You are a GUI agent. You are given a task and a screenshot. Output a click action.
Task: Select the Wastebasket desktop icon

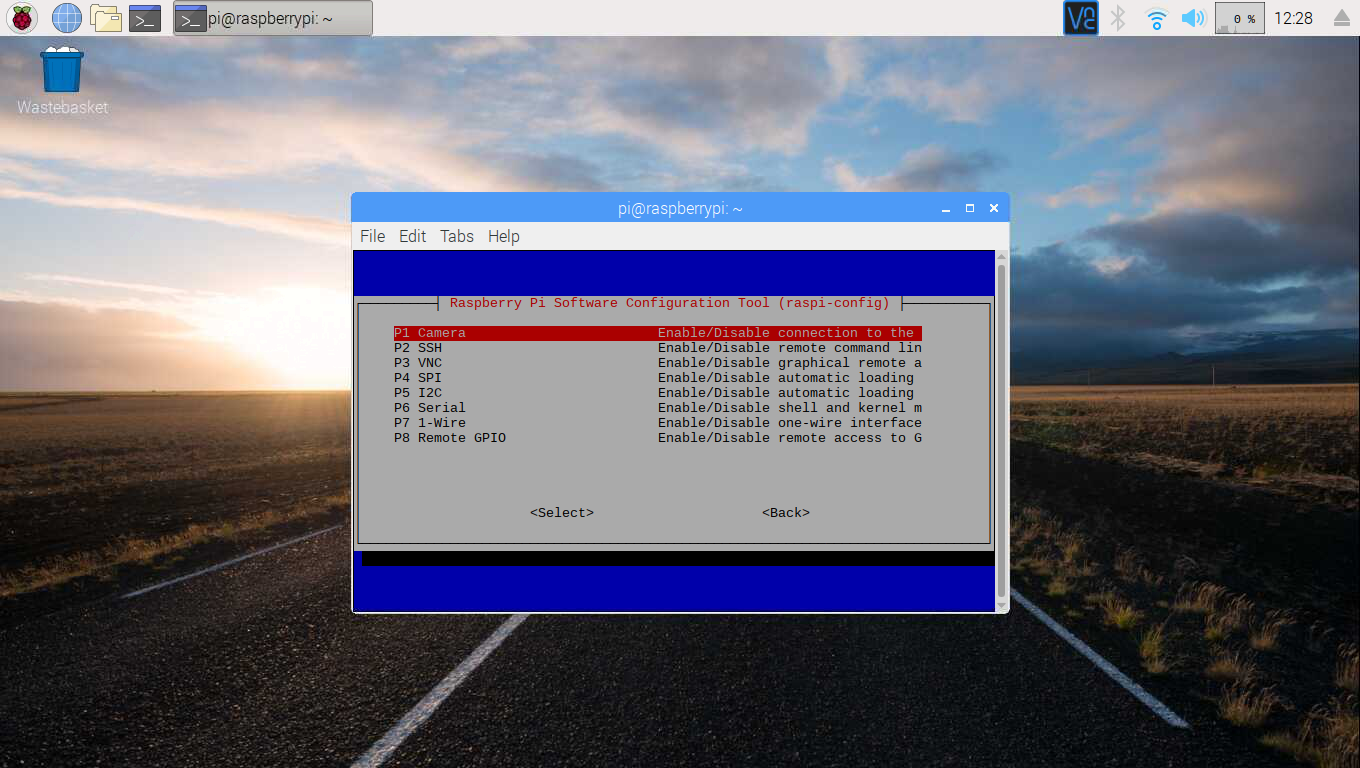[x=62, y=81]
